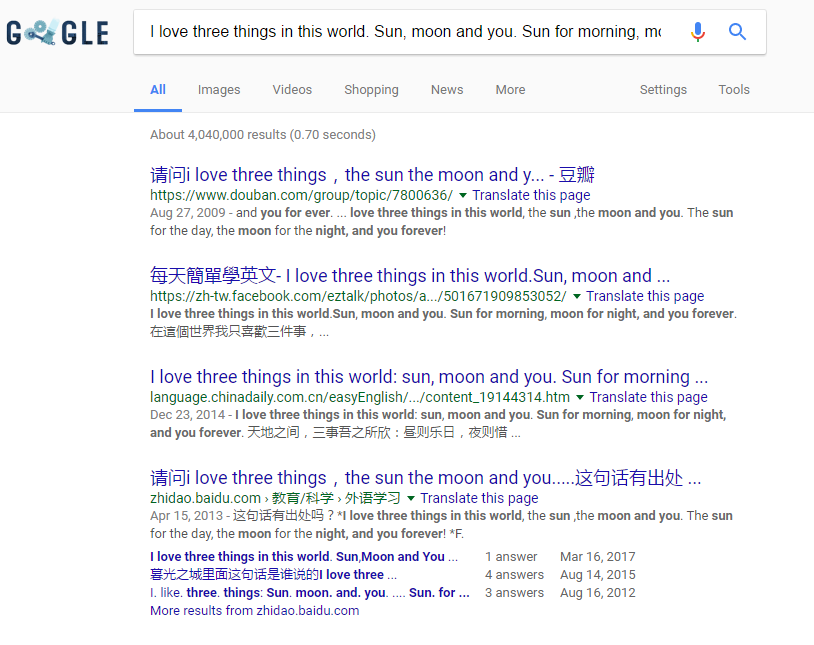This screenshot has width=814, height=645.
Task: Expand the zhidao.baidu.com result arrow dropdown
Action: click(x=411, y=498)
